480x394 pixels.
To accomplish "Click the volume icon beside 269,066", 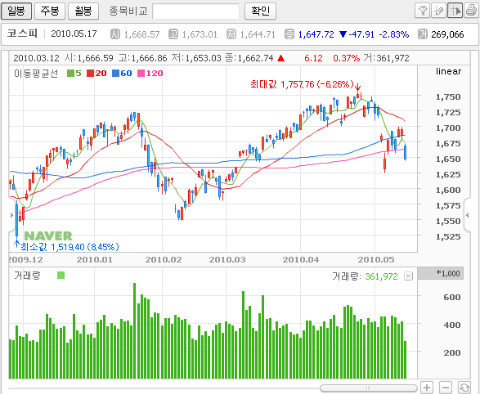I will (422, 34).
